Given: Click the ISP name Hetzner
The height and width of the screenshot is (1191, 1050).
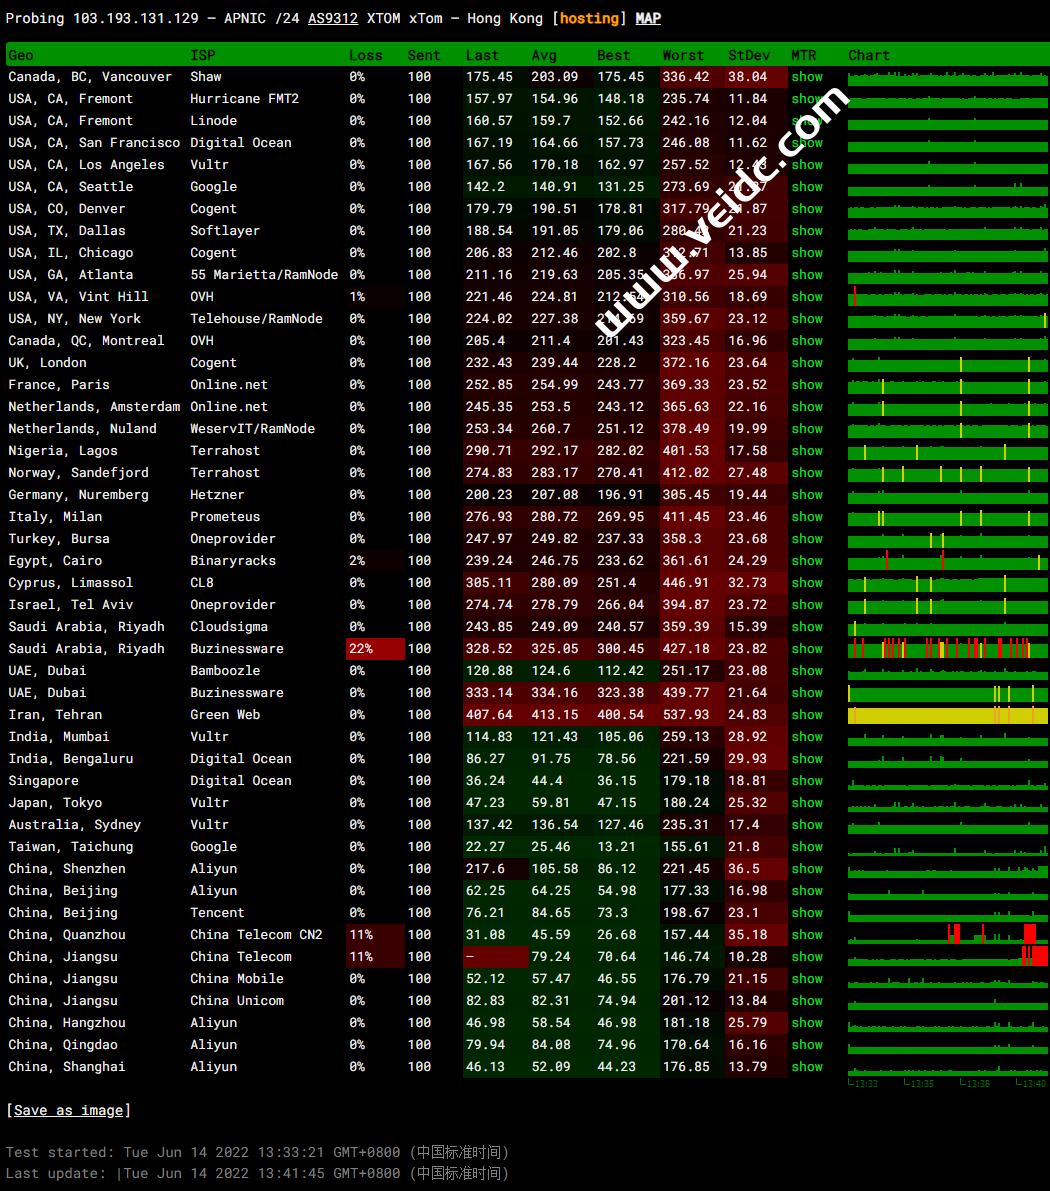Looking at the screenshot, I should (217, 495).
